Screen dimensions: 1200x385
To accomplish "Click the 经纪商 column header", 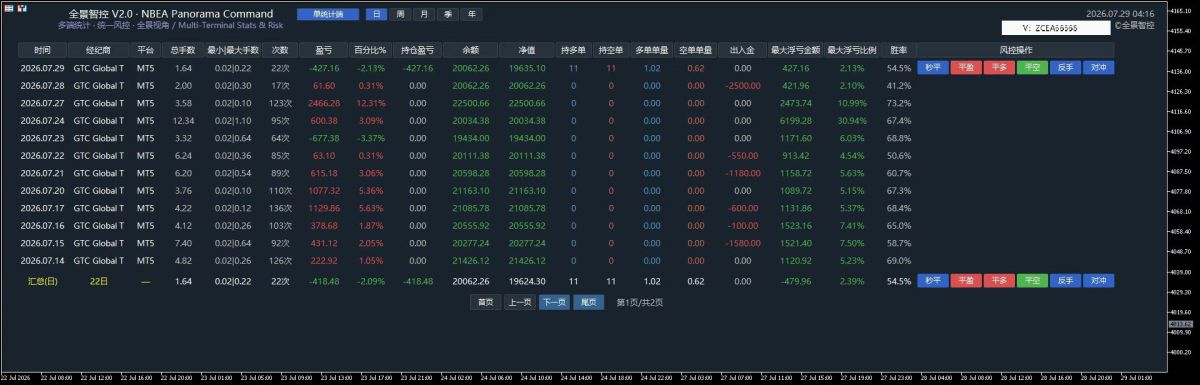I will 100,49.
